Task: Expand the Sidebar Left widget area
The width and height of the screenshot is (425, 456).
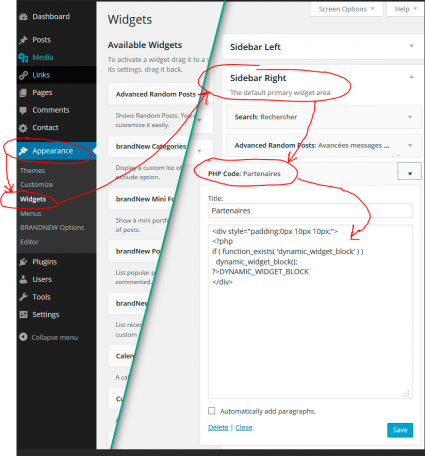Action: (x=411, y=46)
